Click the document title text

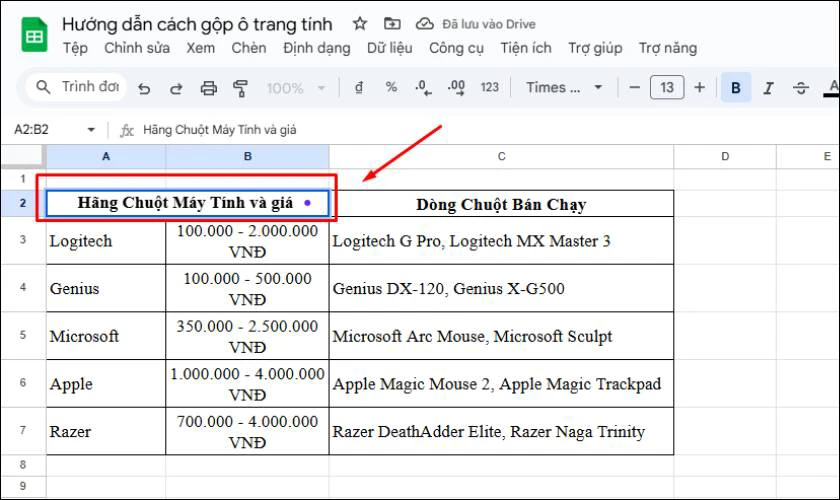[x=197, y=24]
